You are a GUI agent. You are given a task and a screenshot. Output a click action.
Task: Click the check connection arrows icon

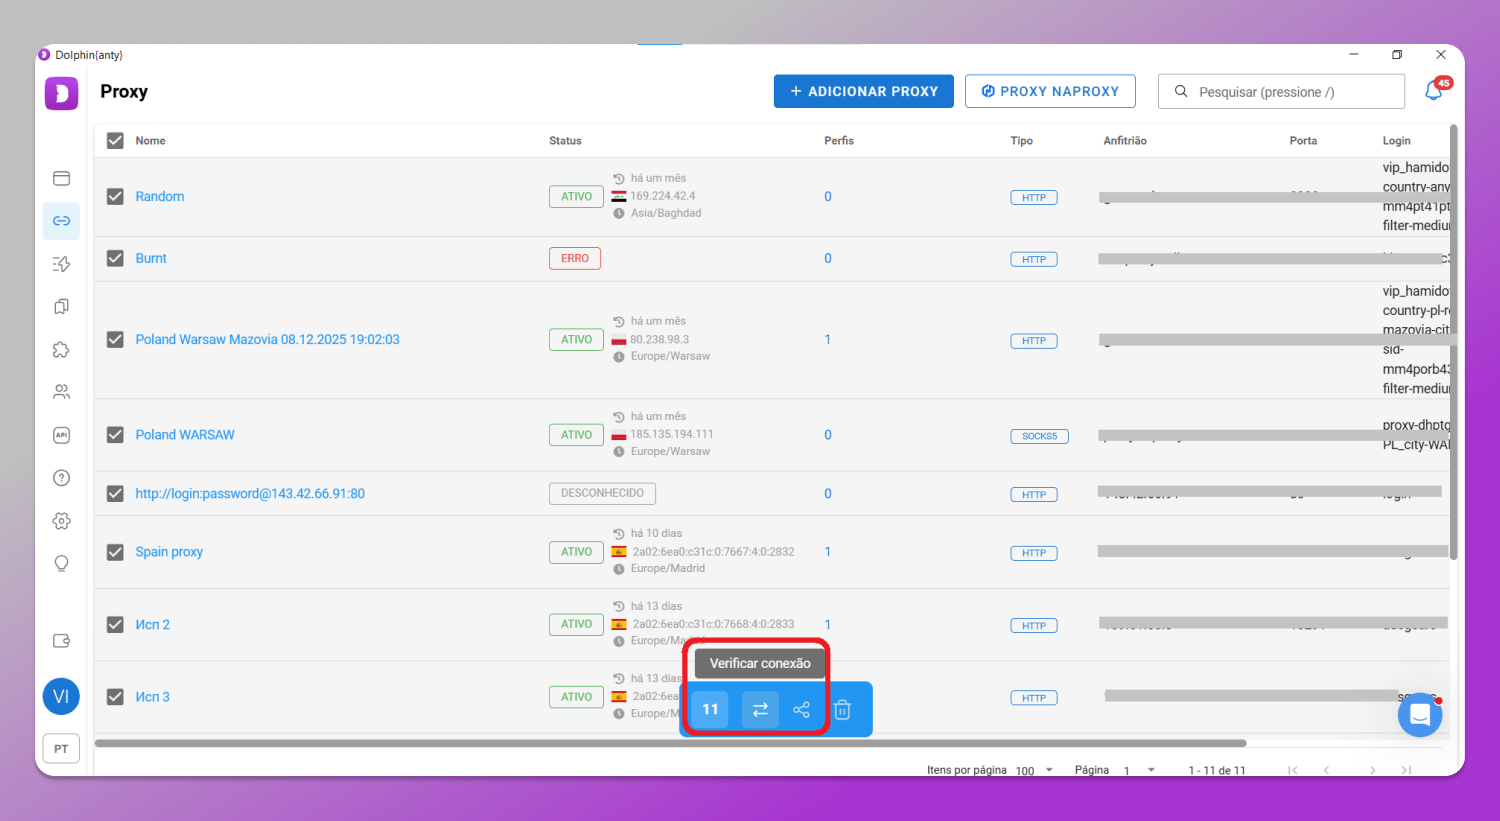[760, 709]
